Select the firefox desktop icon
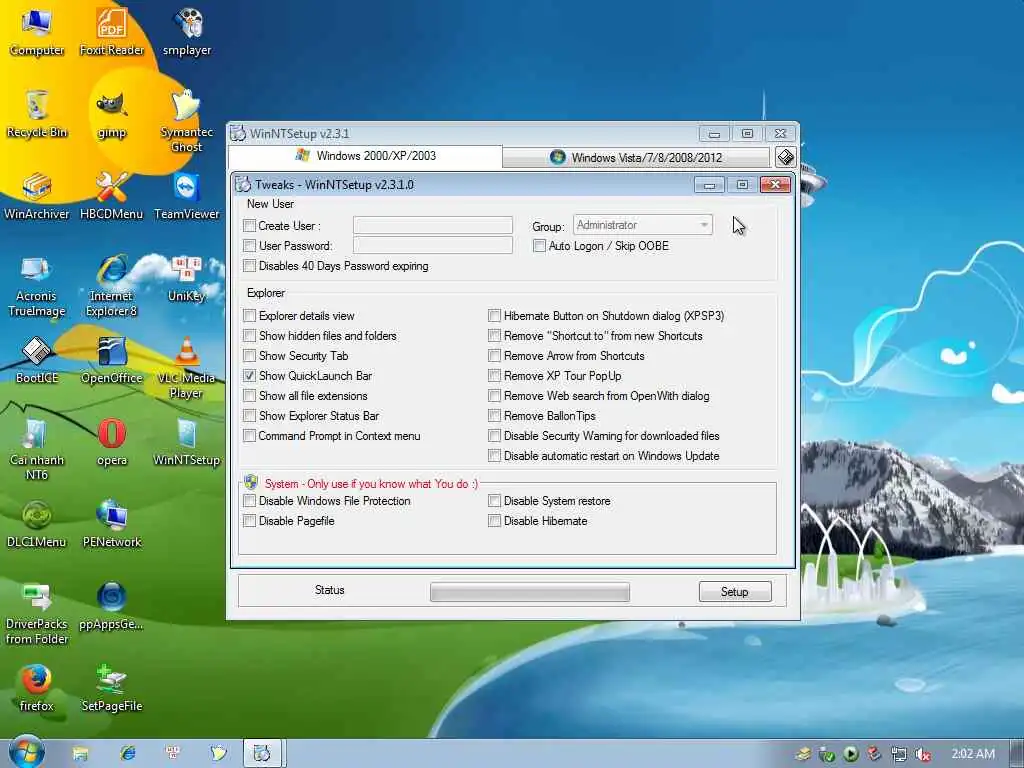Image resolution: width=1024 pixels, height=768 pixels. coord(37,688)
